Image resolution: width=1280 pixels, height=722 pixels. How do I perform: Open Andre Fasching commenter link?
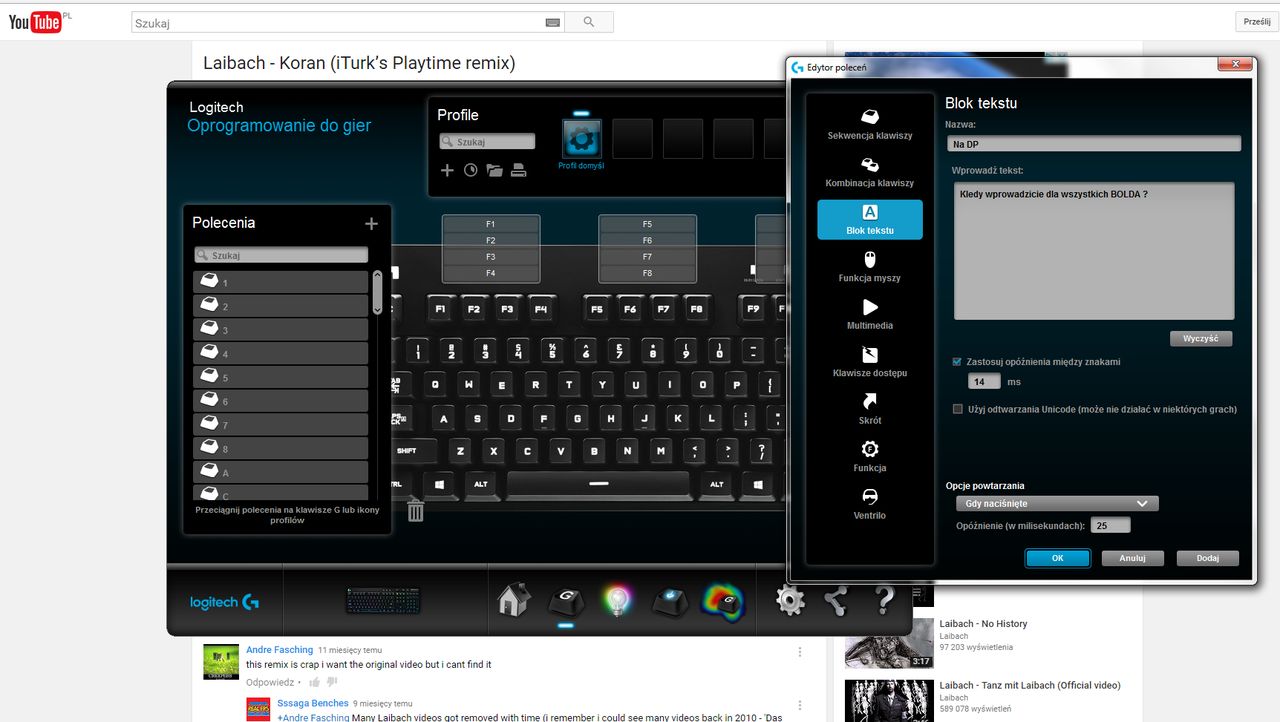coord(280,650)
